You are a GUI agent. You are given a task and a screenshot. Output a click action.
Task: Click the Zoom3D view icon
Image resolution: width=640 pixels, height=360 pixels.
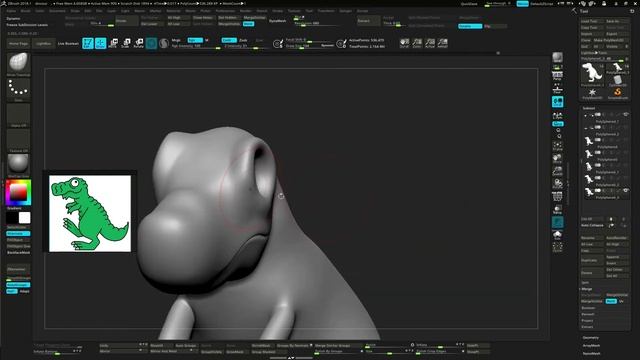(x=557, y=172)
